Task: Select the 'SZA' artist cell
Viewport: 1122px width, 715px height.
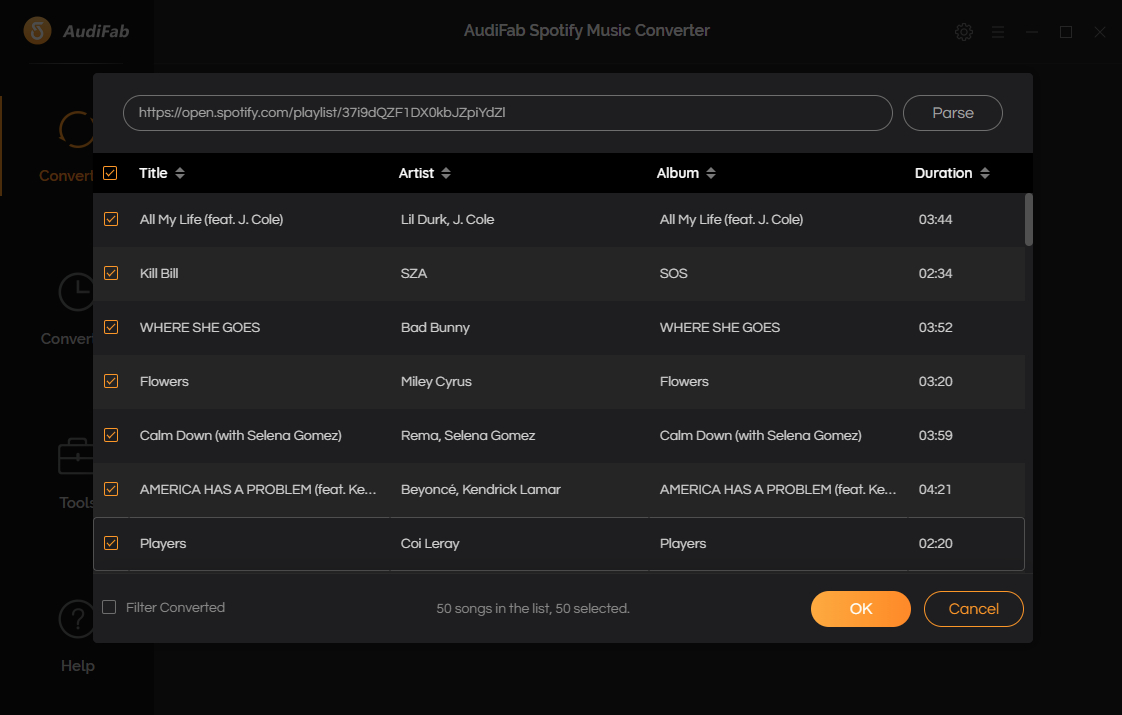Action: 414,273
